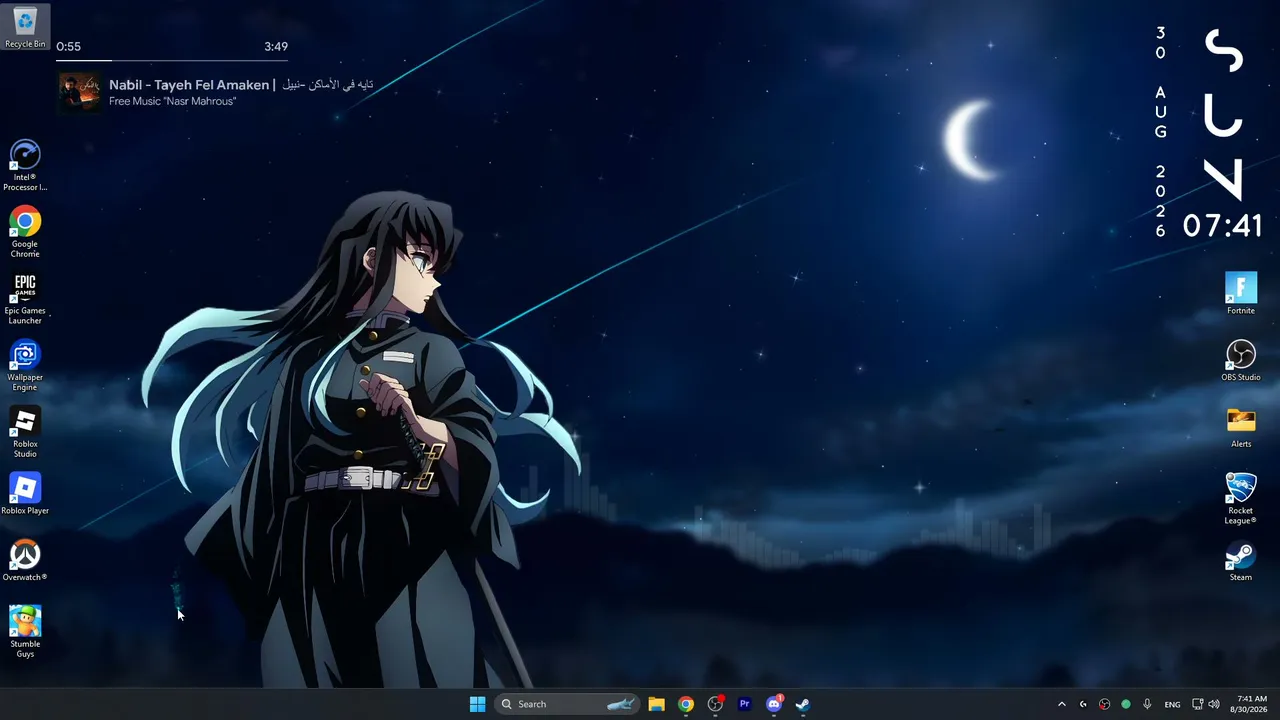
Task: Open the Windows Start menu
Action: tap(477, 704)
